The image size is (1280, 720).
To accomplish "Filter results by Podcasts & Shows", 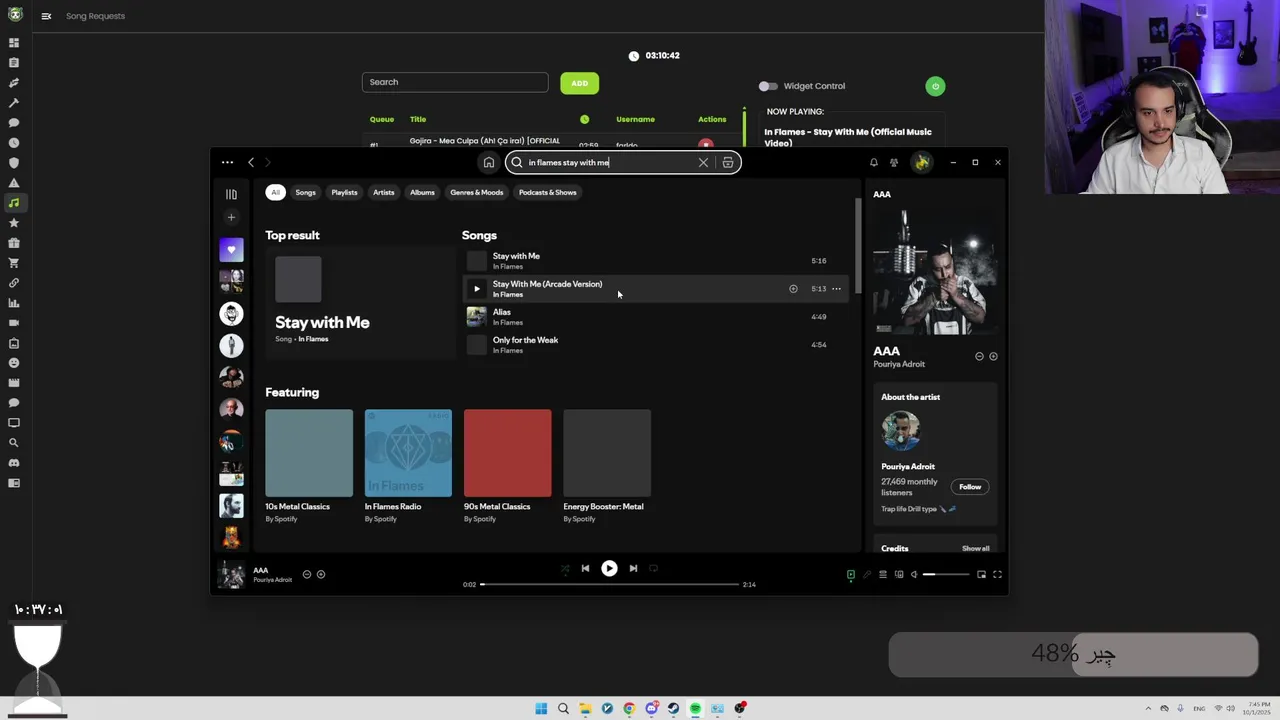I will [547, 192].
